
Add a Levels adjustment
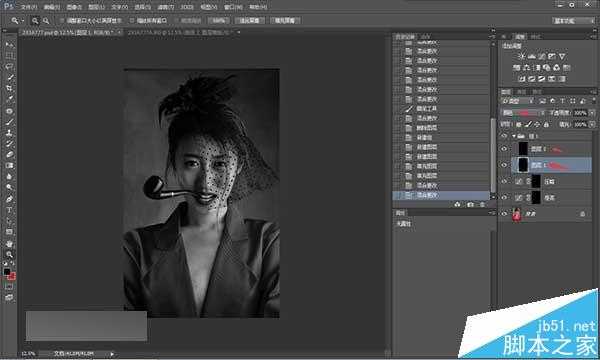[532, 56]
